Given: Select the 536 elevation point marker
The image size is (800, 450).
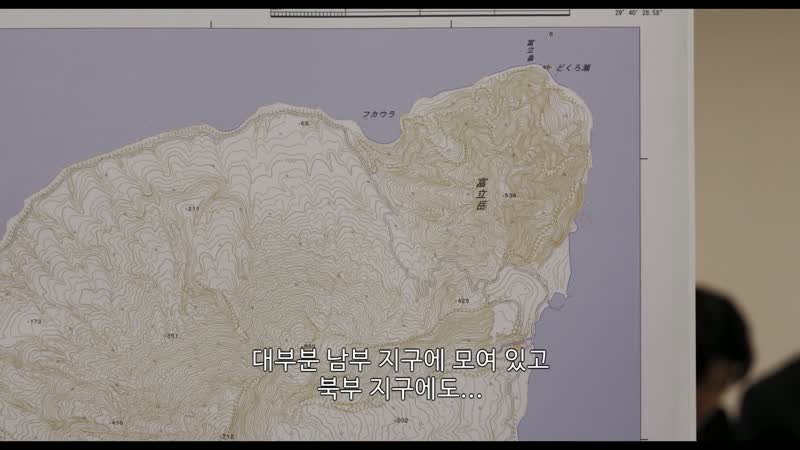Looking at the screenshot, I should point(509,195).
